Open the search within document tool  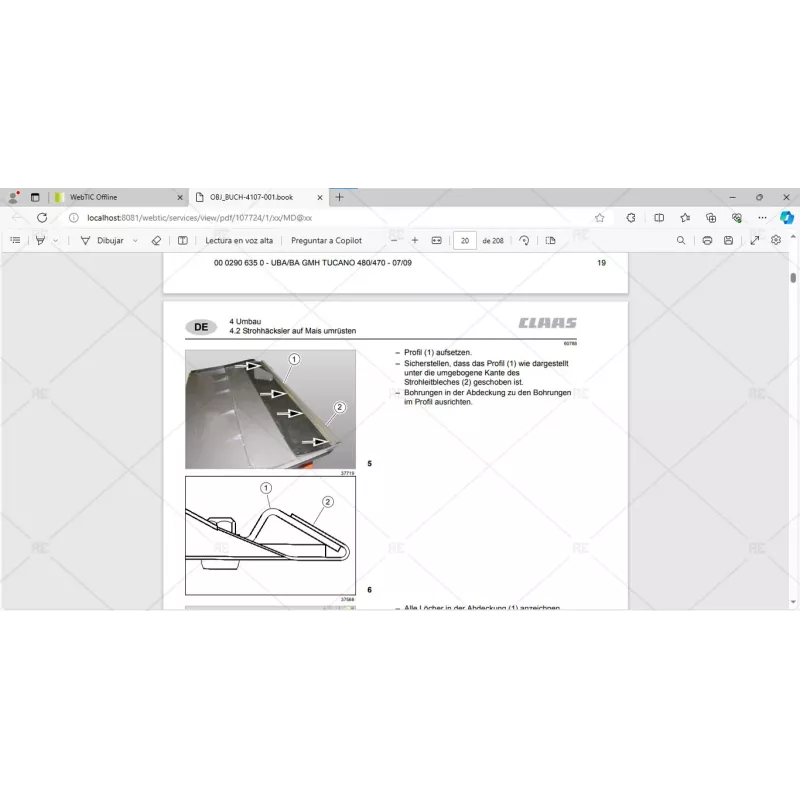(681, 240)
